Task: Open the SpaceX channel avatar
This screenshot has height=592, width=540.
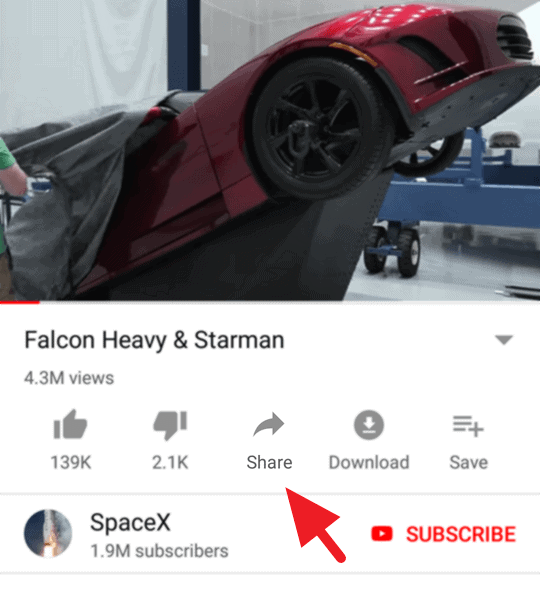Action: coord(48,533)
